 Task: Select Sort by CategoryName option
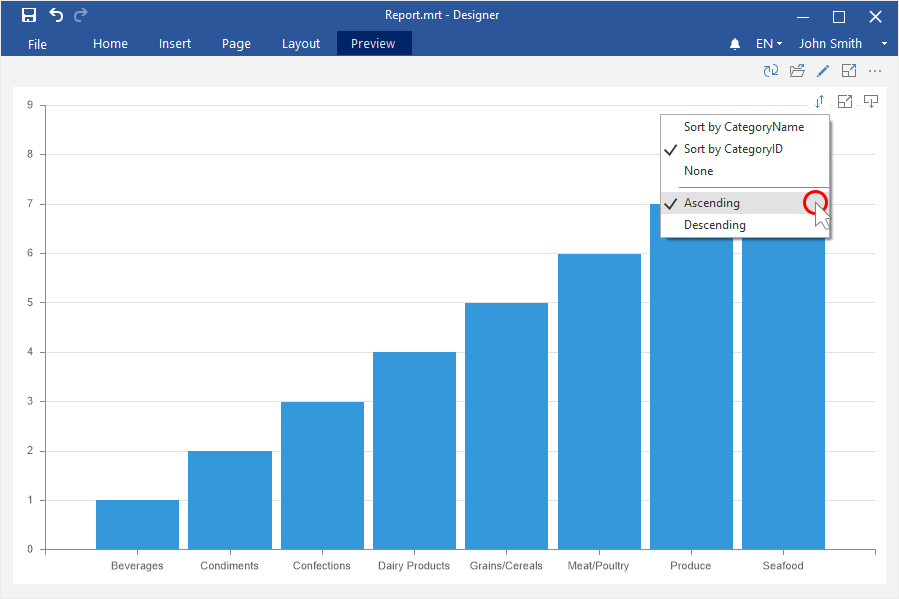[743, 127]
